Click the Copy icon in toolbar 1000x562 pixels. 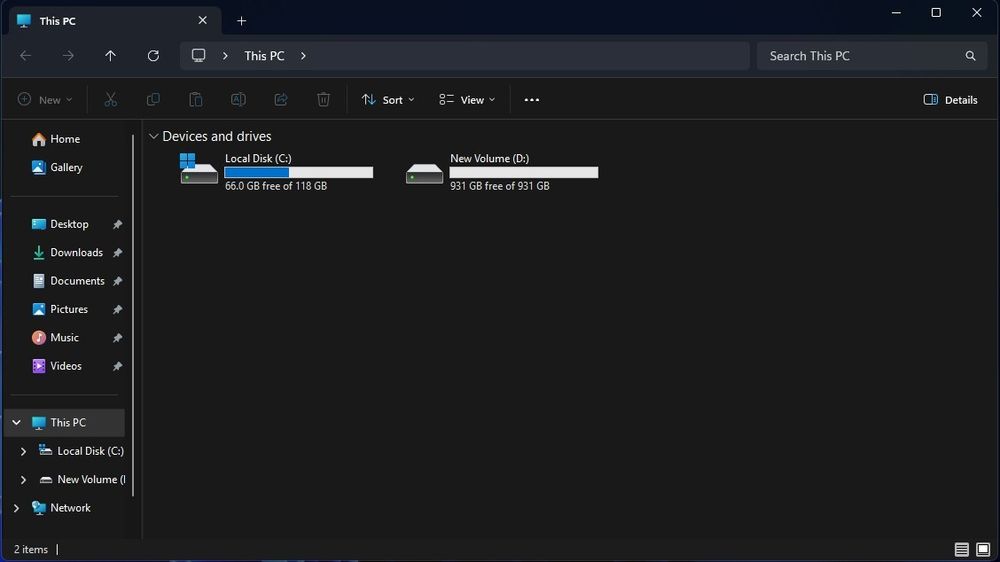(x=153, y=100)
